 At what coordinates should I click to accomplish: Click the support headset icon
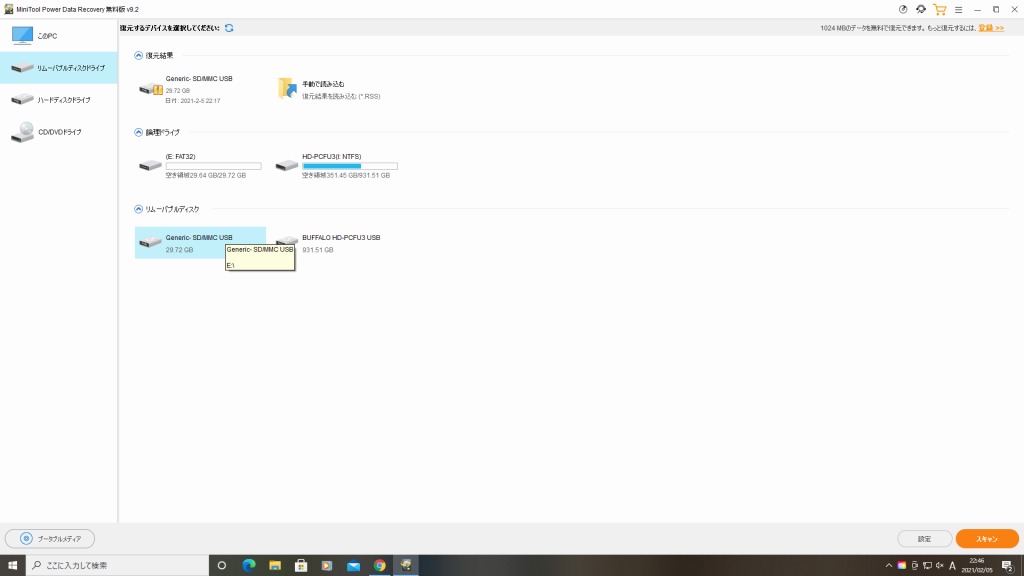pyautogui.click(x=921, y=9)
